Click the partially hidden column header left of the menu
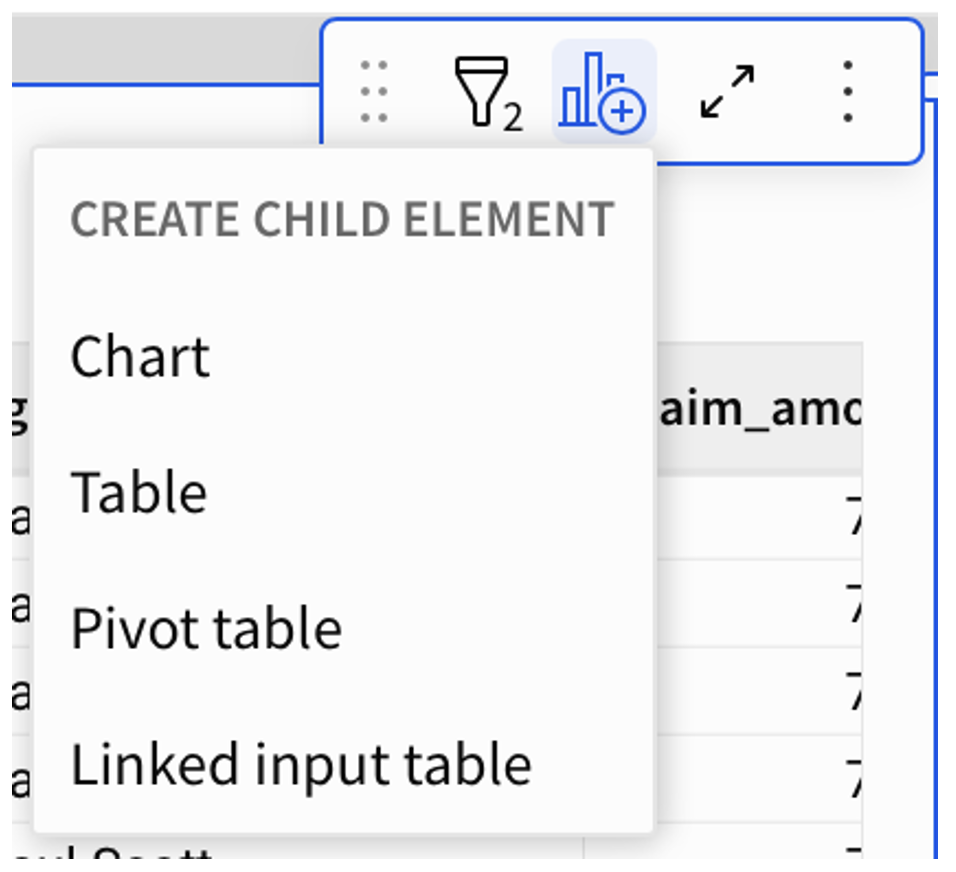 click(x=21, y=412)
